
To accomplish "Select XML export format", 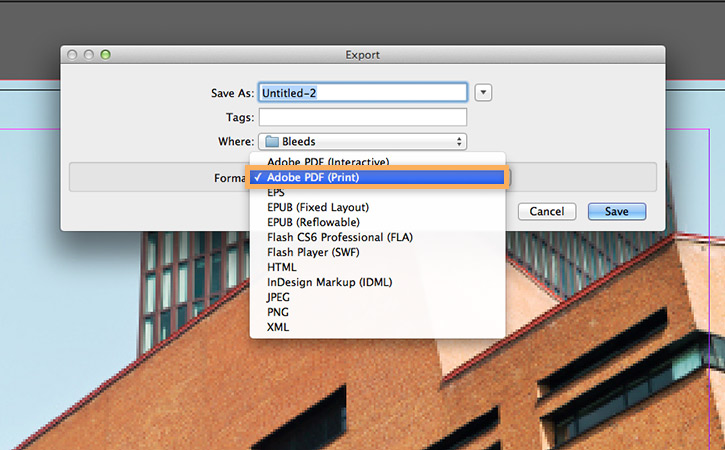I will (x=377, y=327).
